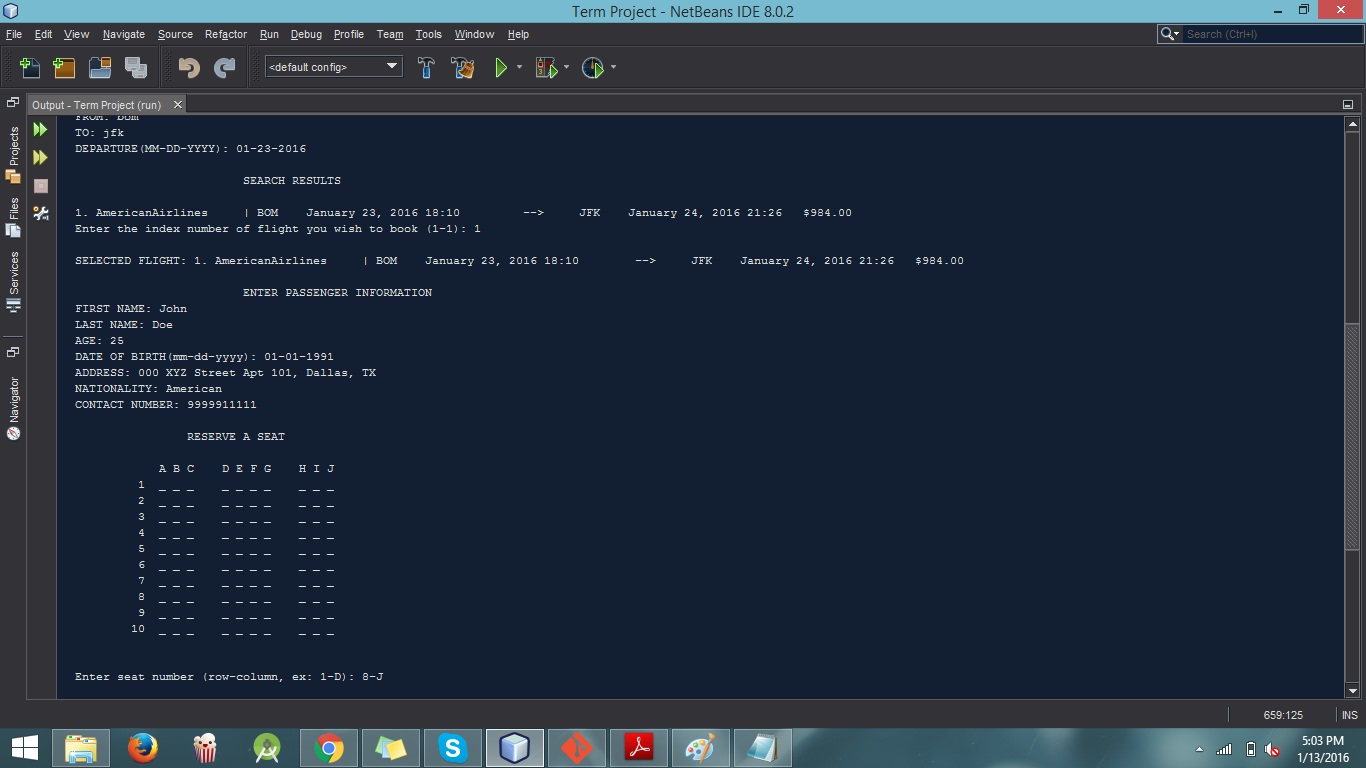Click the Build Project hammer icon
This screenshot has height=768, width=1366.
(426, 67)
